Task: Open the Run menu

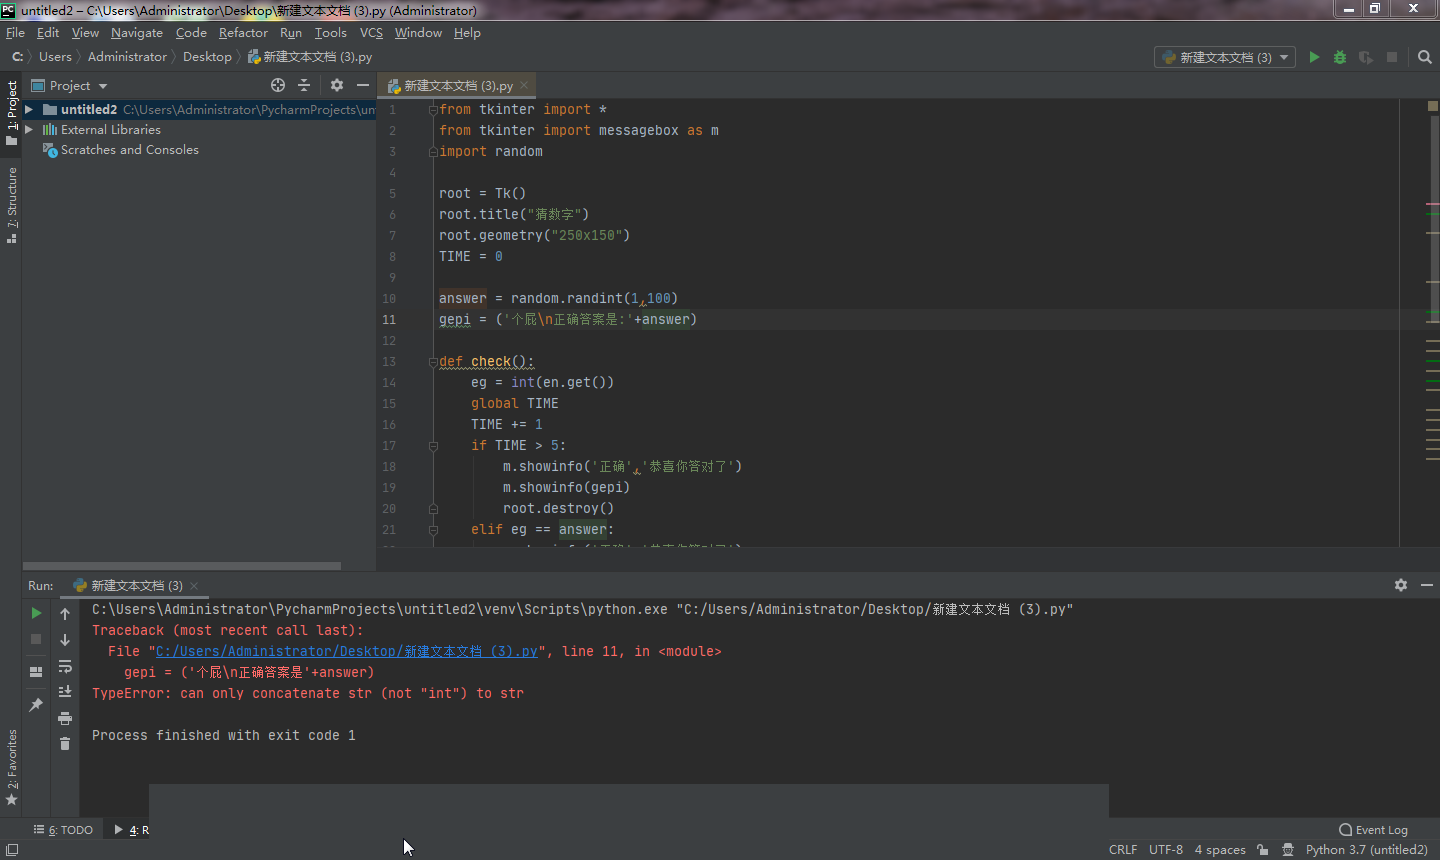Action: (291, 33)
